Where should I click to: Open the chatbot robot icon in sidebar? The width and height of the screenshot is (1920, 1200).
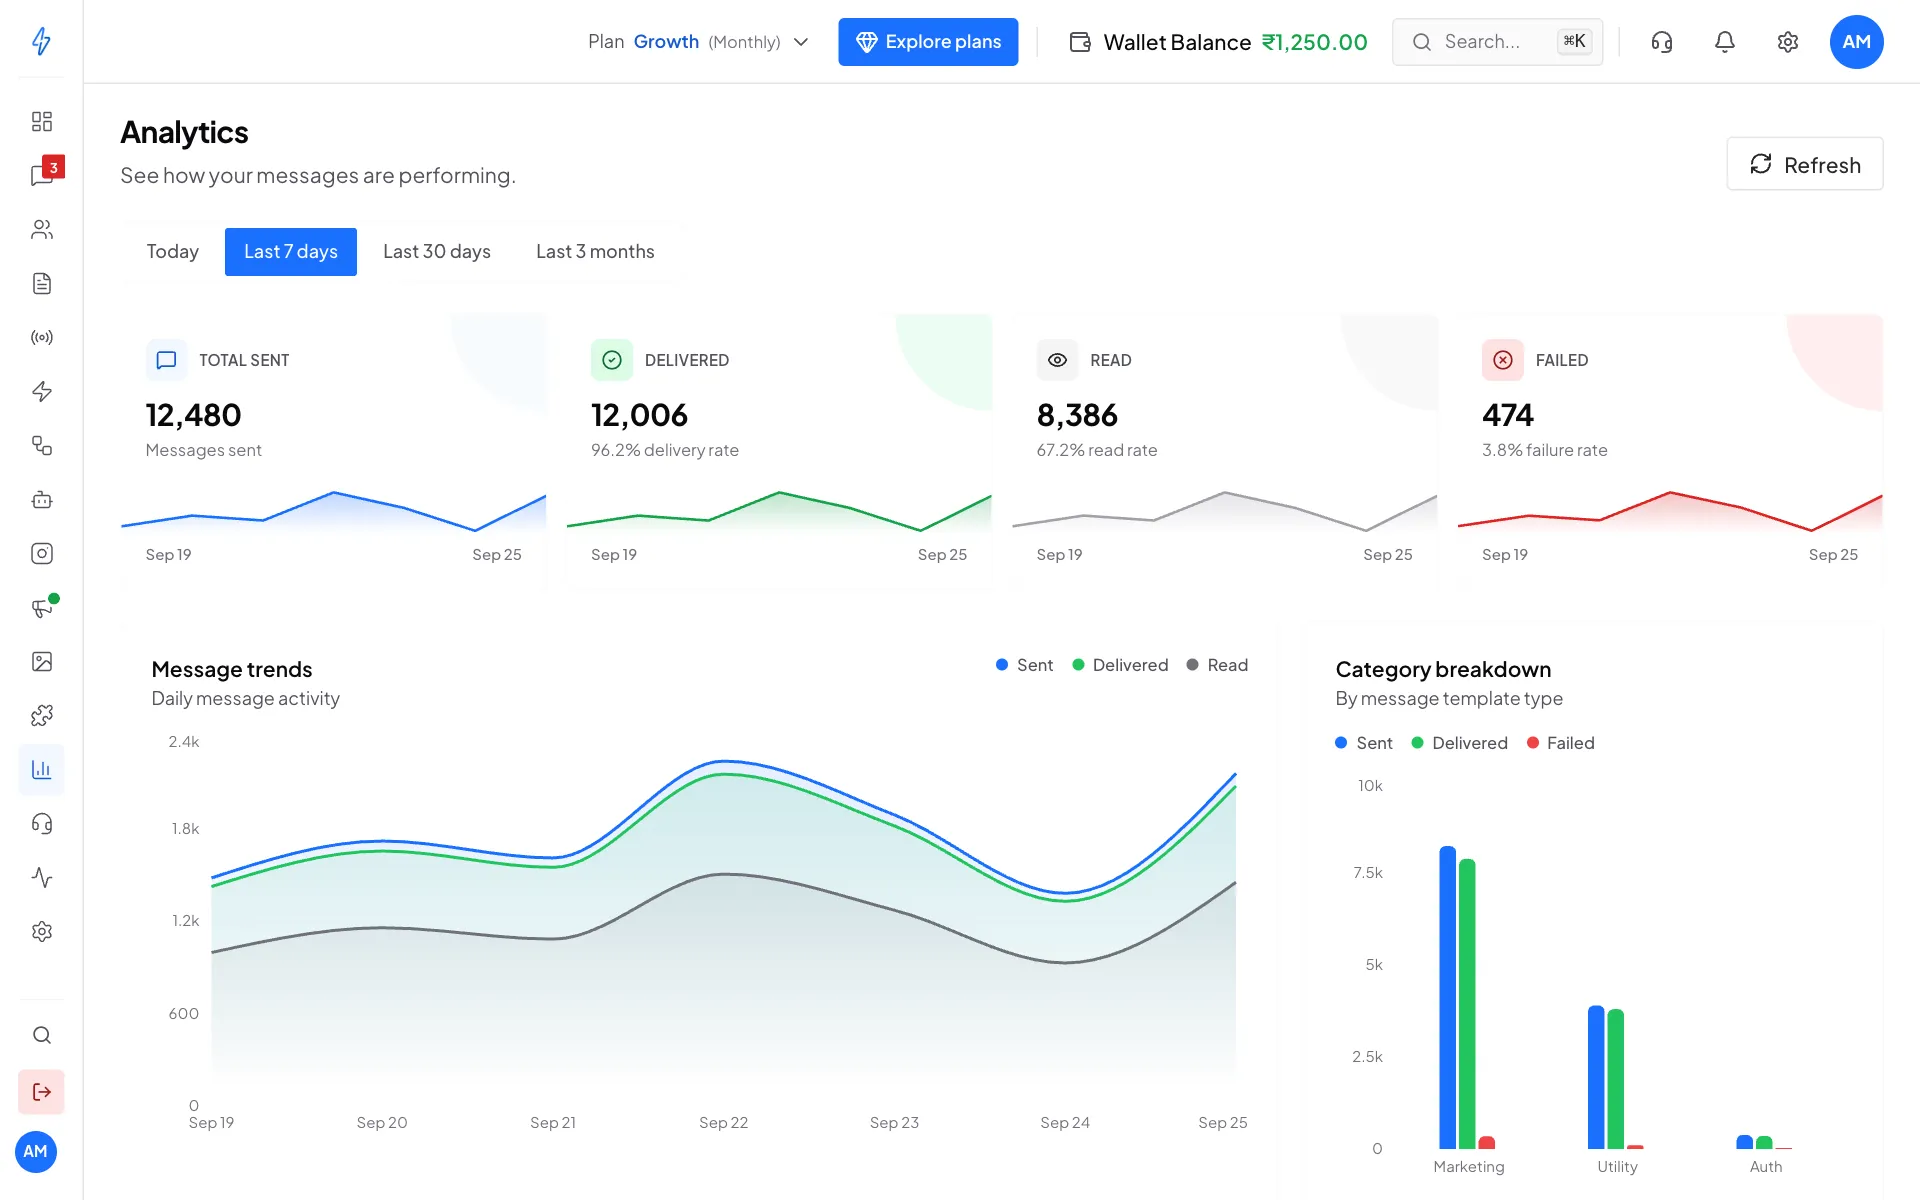point(41,499)
